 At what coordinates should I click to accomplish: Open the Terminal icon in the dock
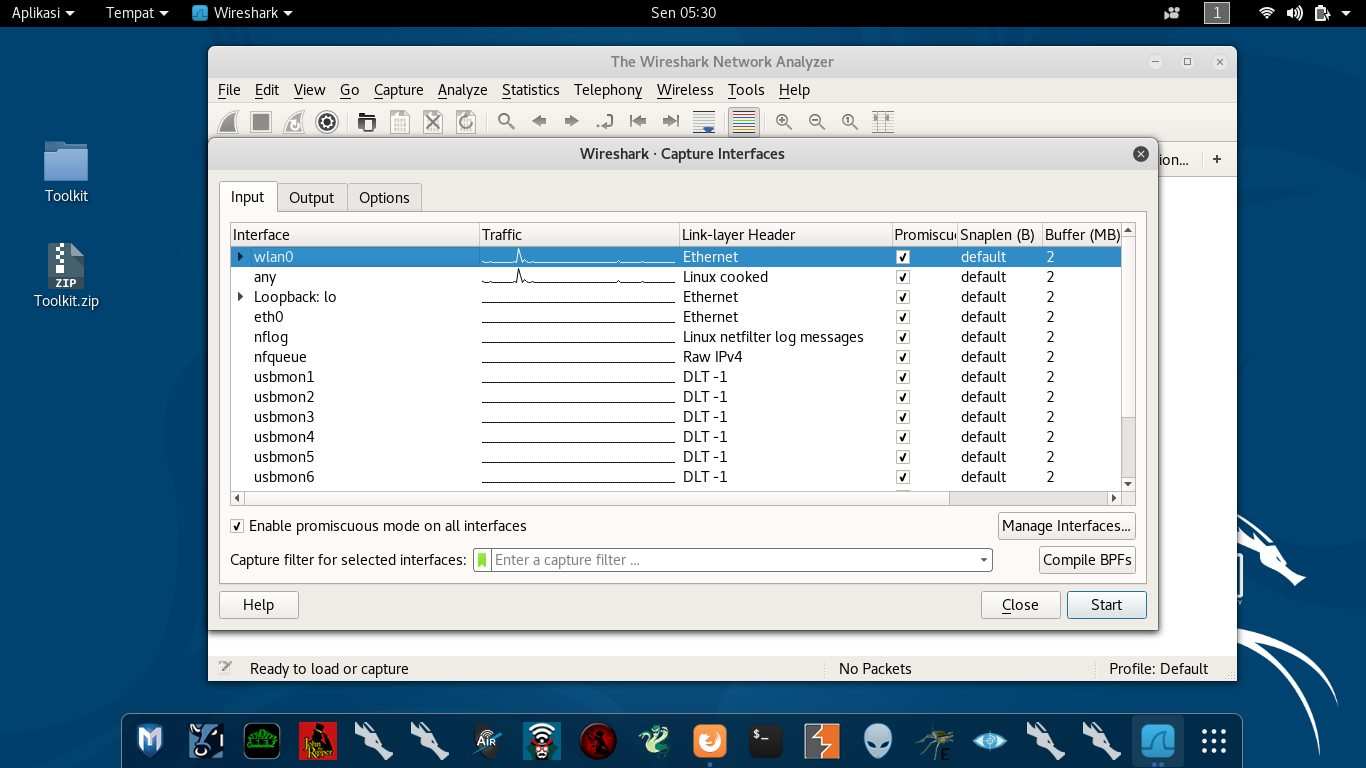766,740
